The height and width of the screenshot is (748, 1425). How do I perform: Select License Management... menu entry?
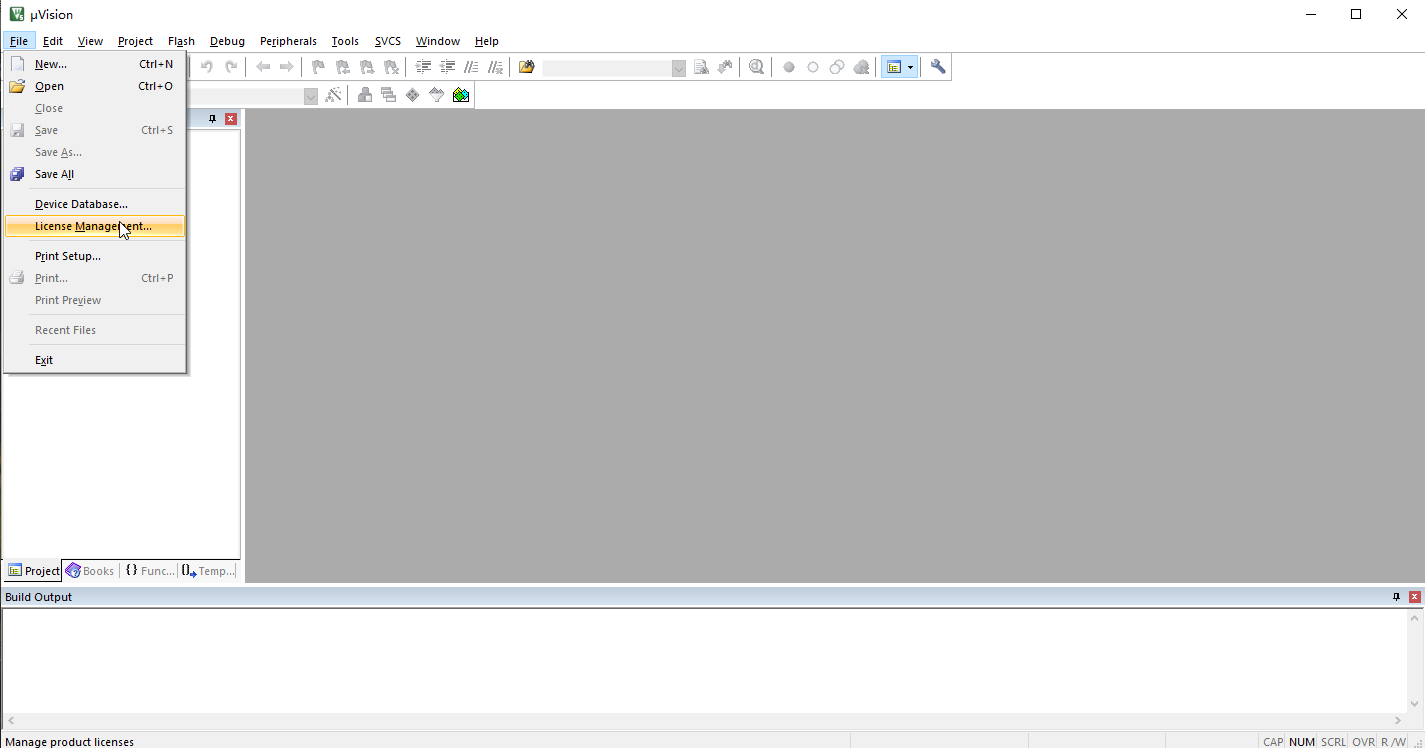point(95,226)
